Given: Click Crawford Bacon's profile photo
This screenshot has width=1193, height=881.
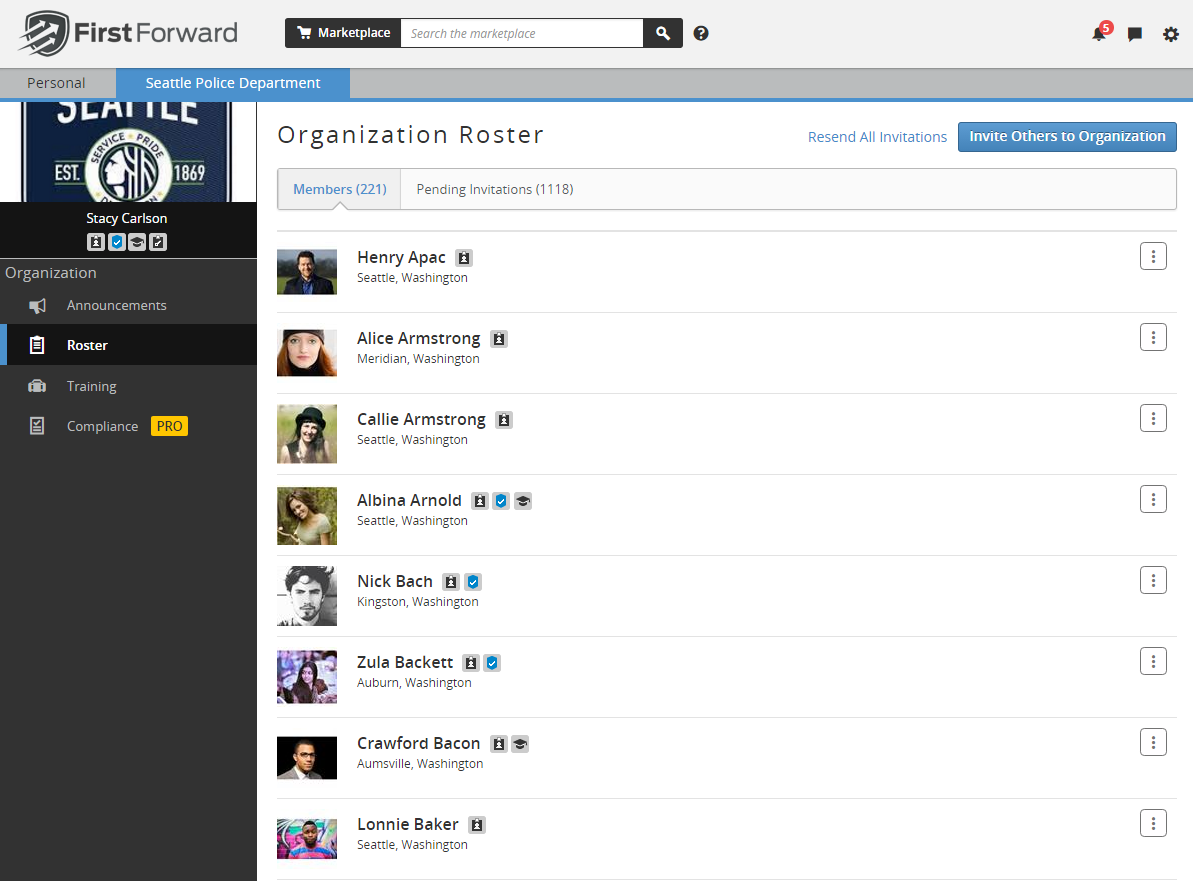Looking at the screenshot, I should (x=307, y=758).
